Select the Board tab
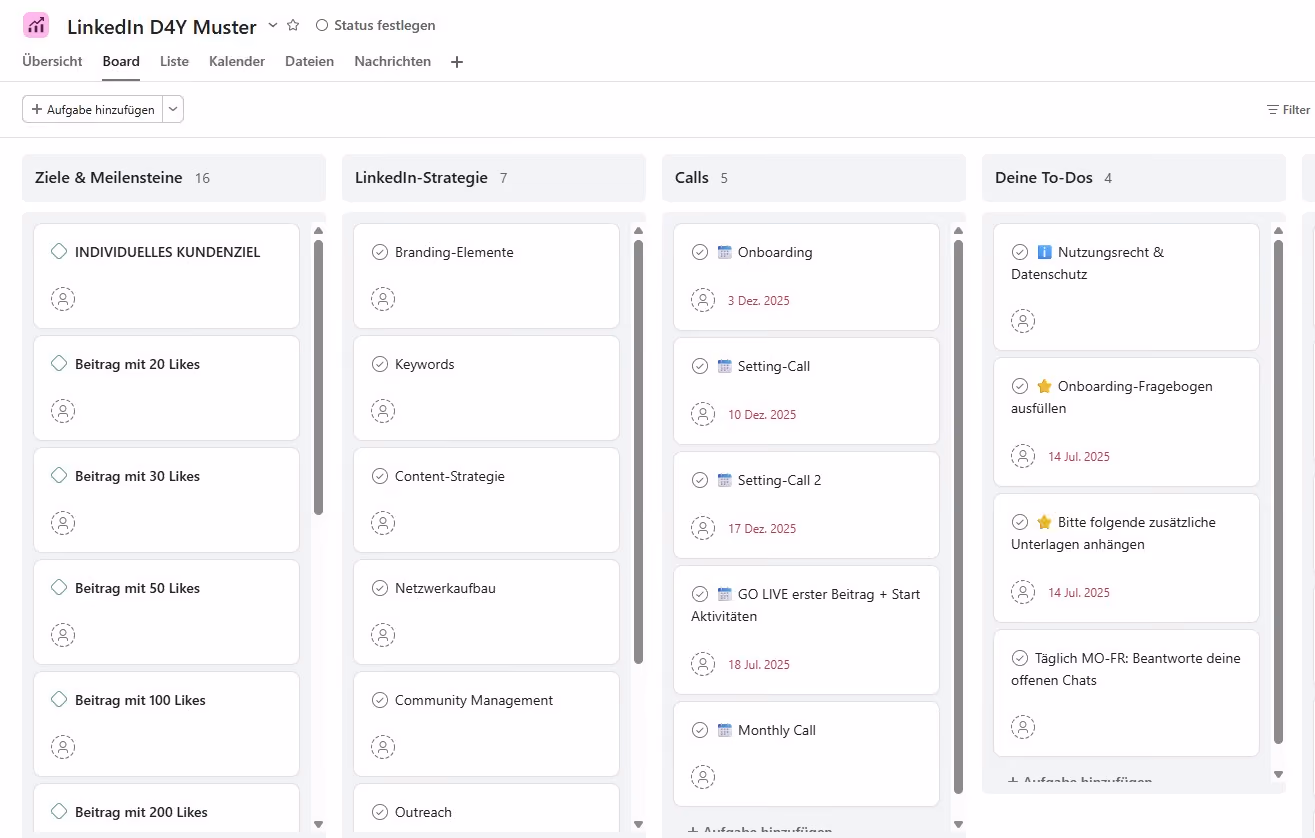Screen dimensions: 1315x838 tap(121, 61)
